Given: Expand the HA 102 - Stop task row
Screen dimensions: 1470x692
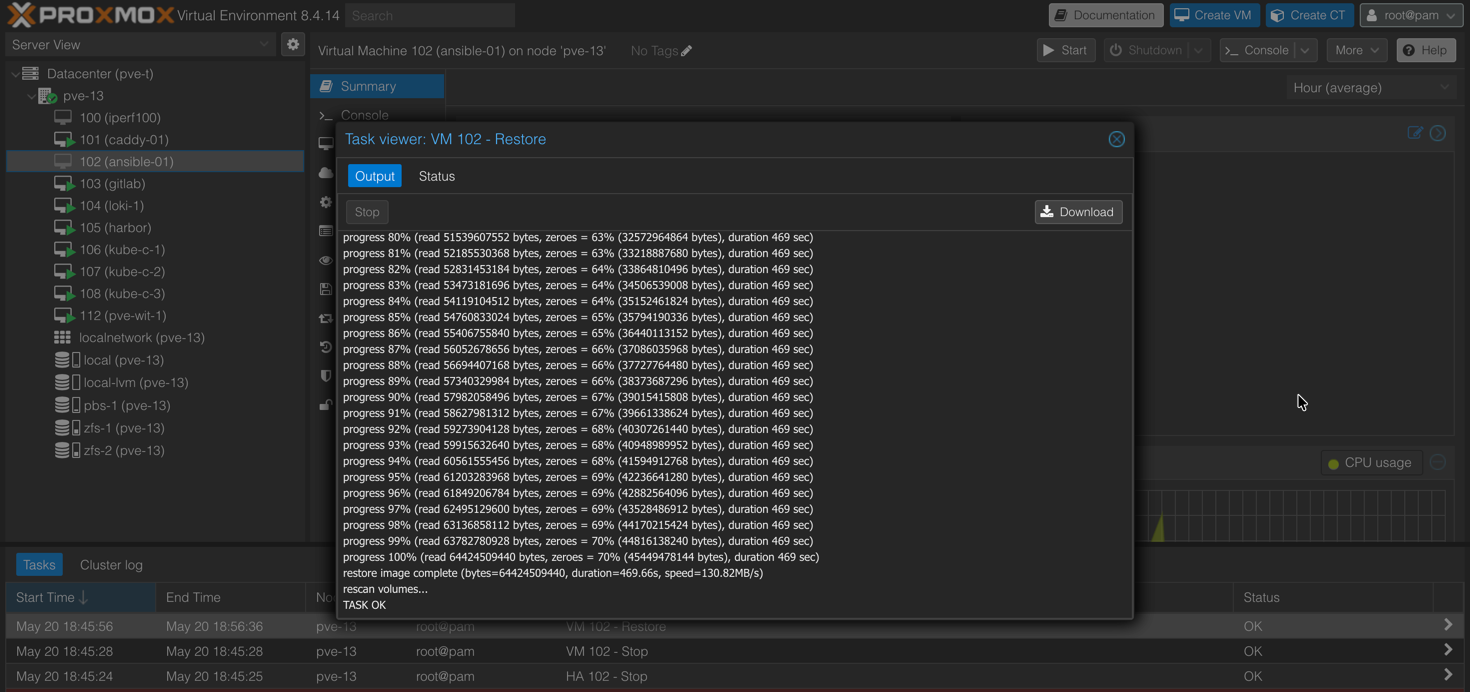Looking at the screenshot, I should (x=1448, y=676).
